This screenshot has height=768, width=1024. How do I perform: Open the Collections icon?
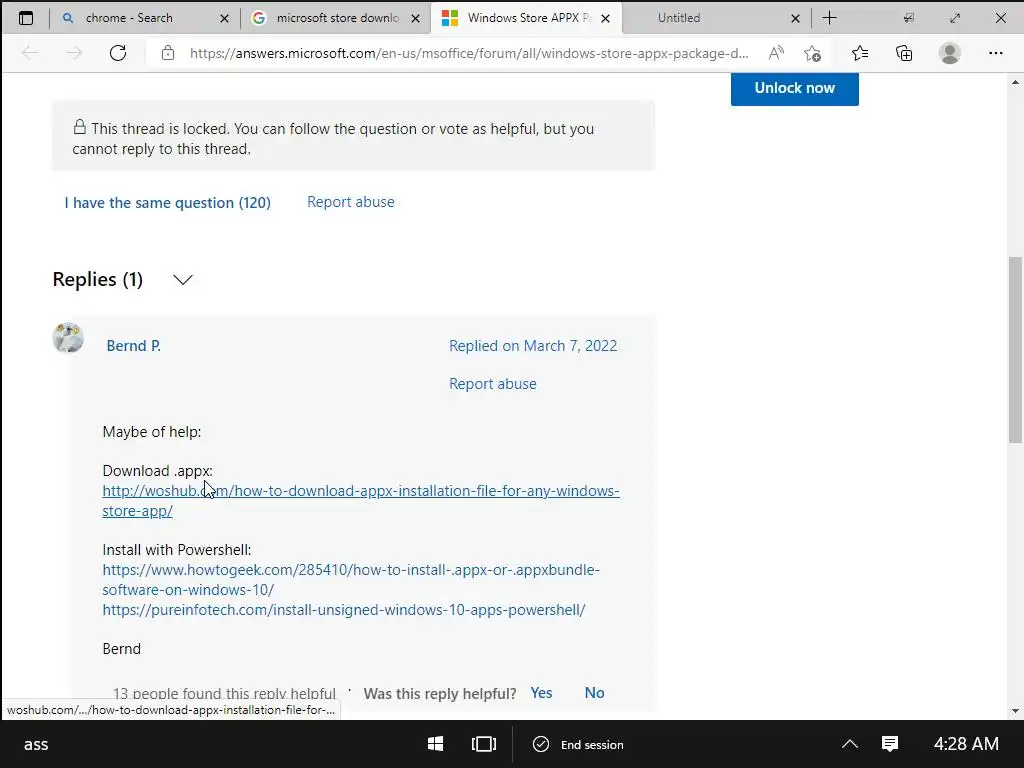904,53
